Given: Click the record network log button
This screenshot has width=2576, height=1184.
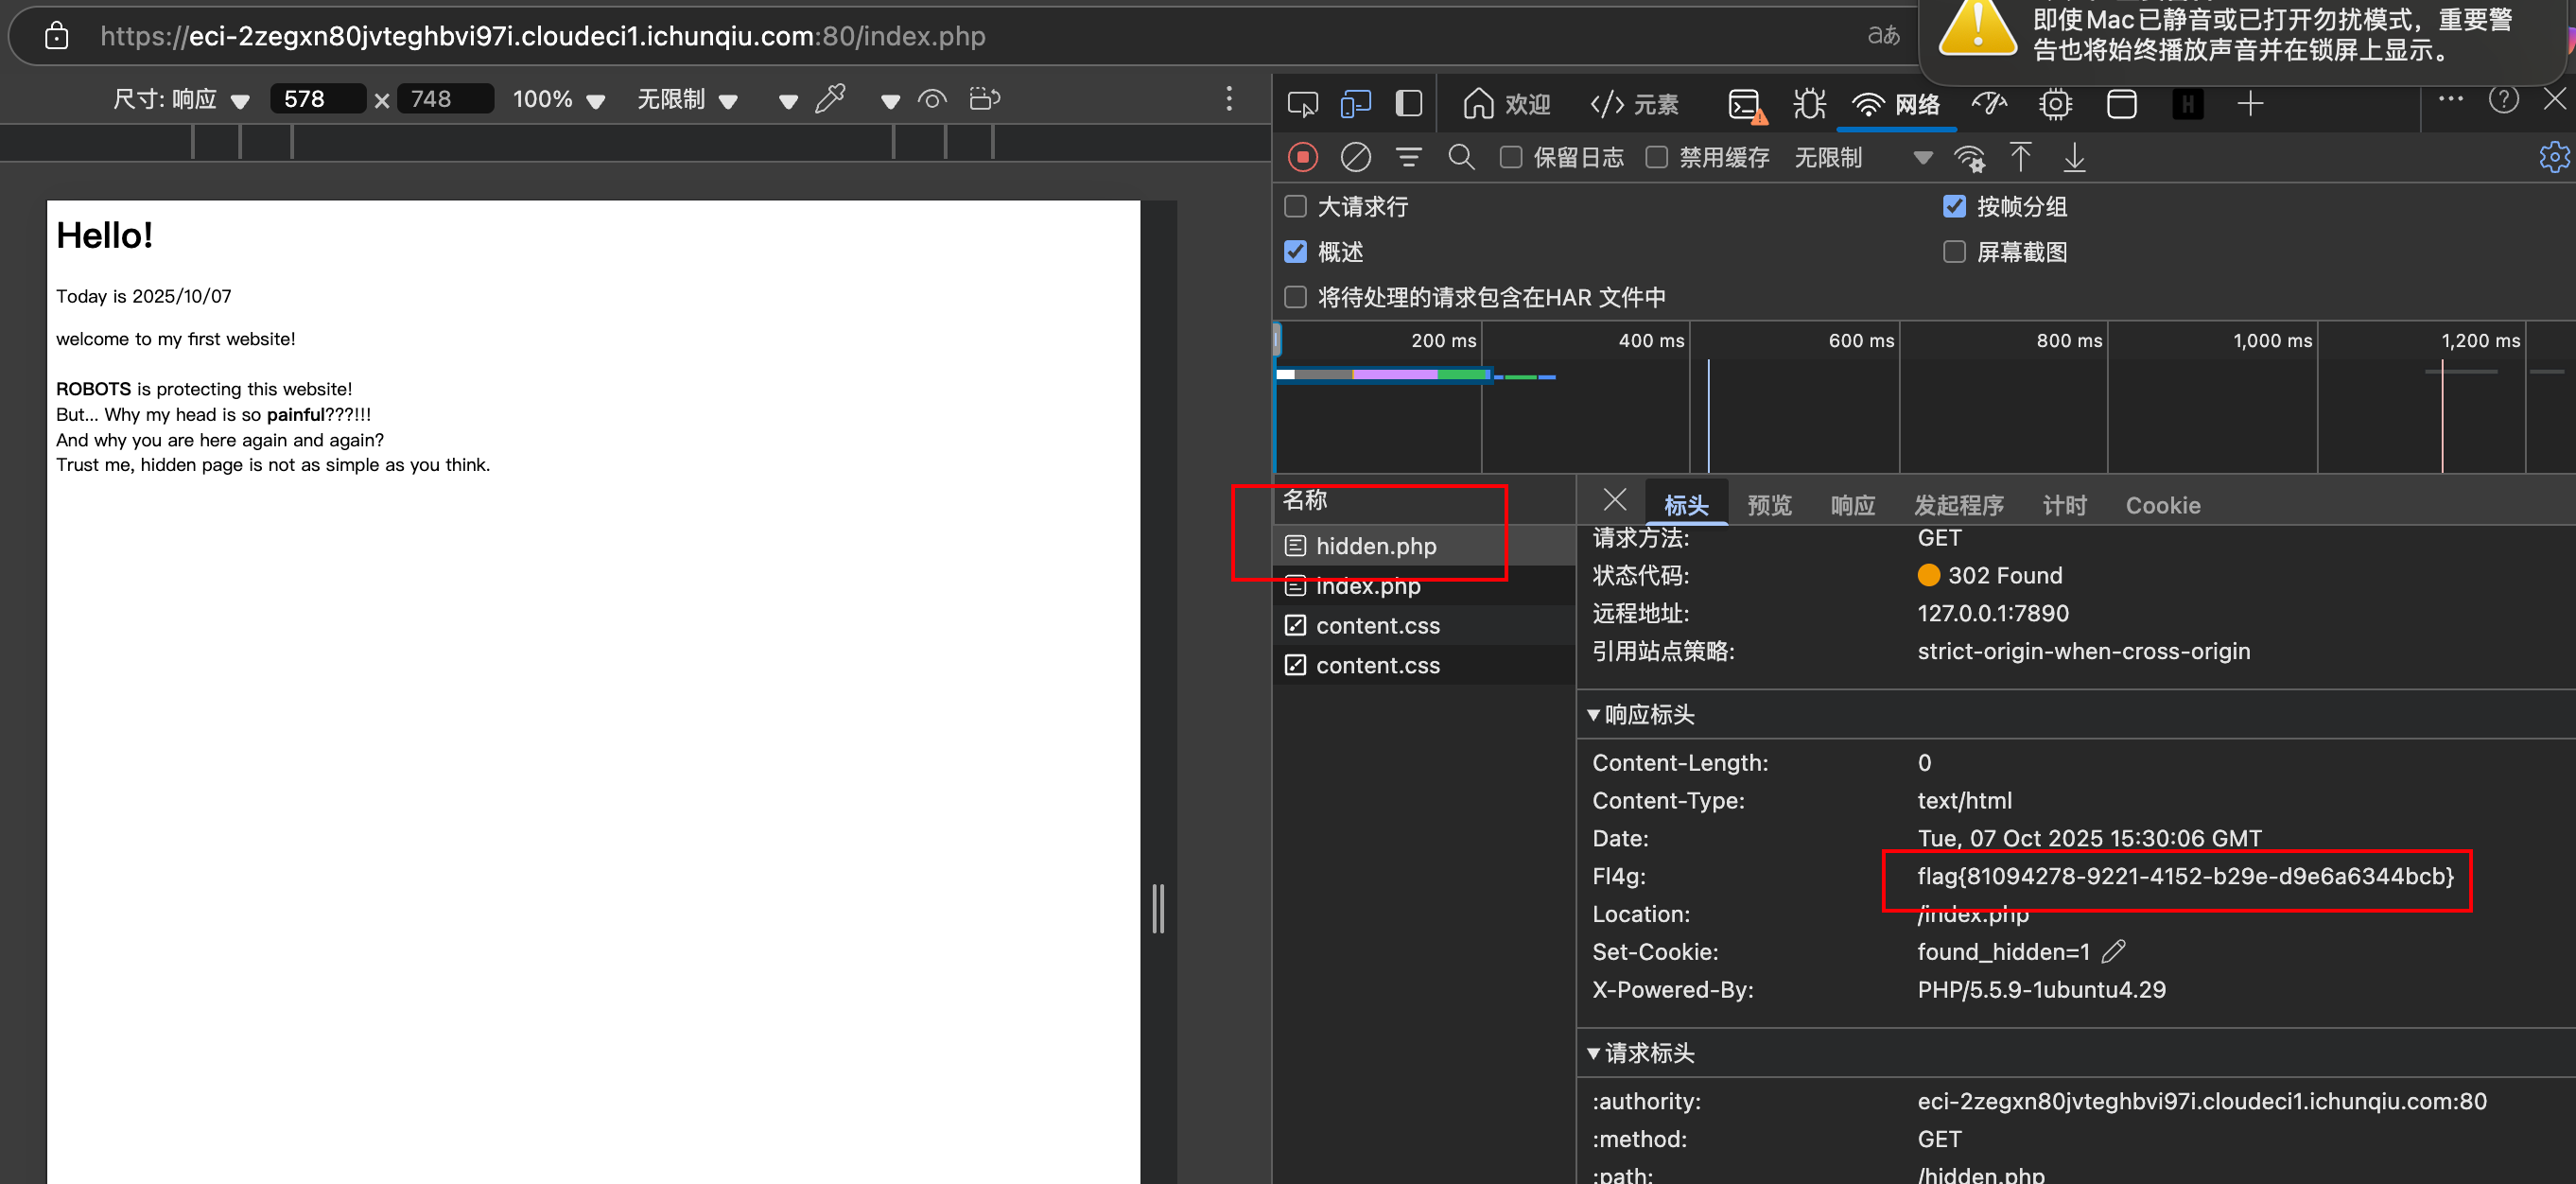Looking at the screenshot, I should coord(1302,157).
